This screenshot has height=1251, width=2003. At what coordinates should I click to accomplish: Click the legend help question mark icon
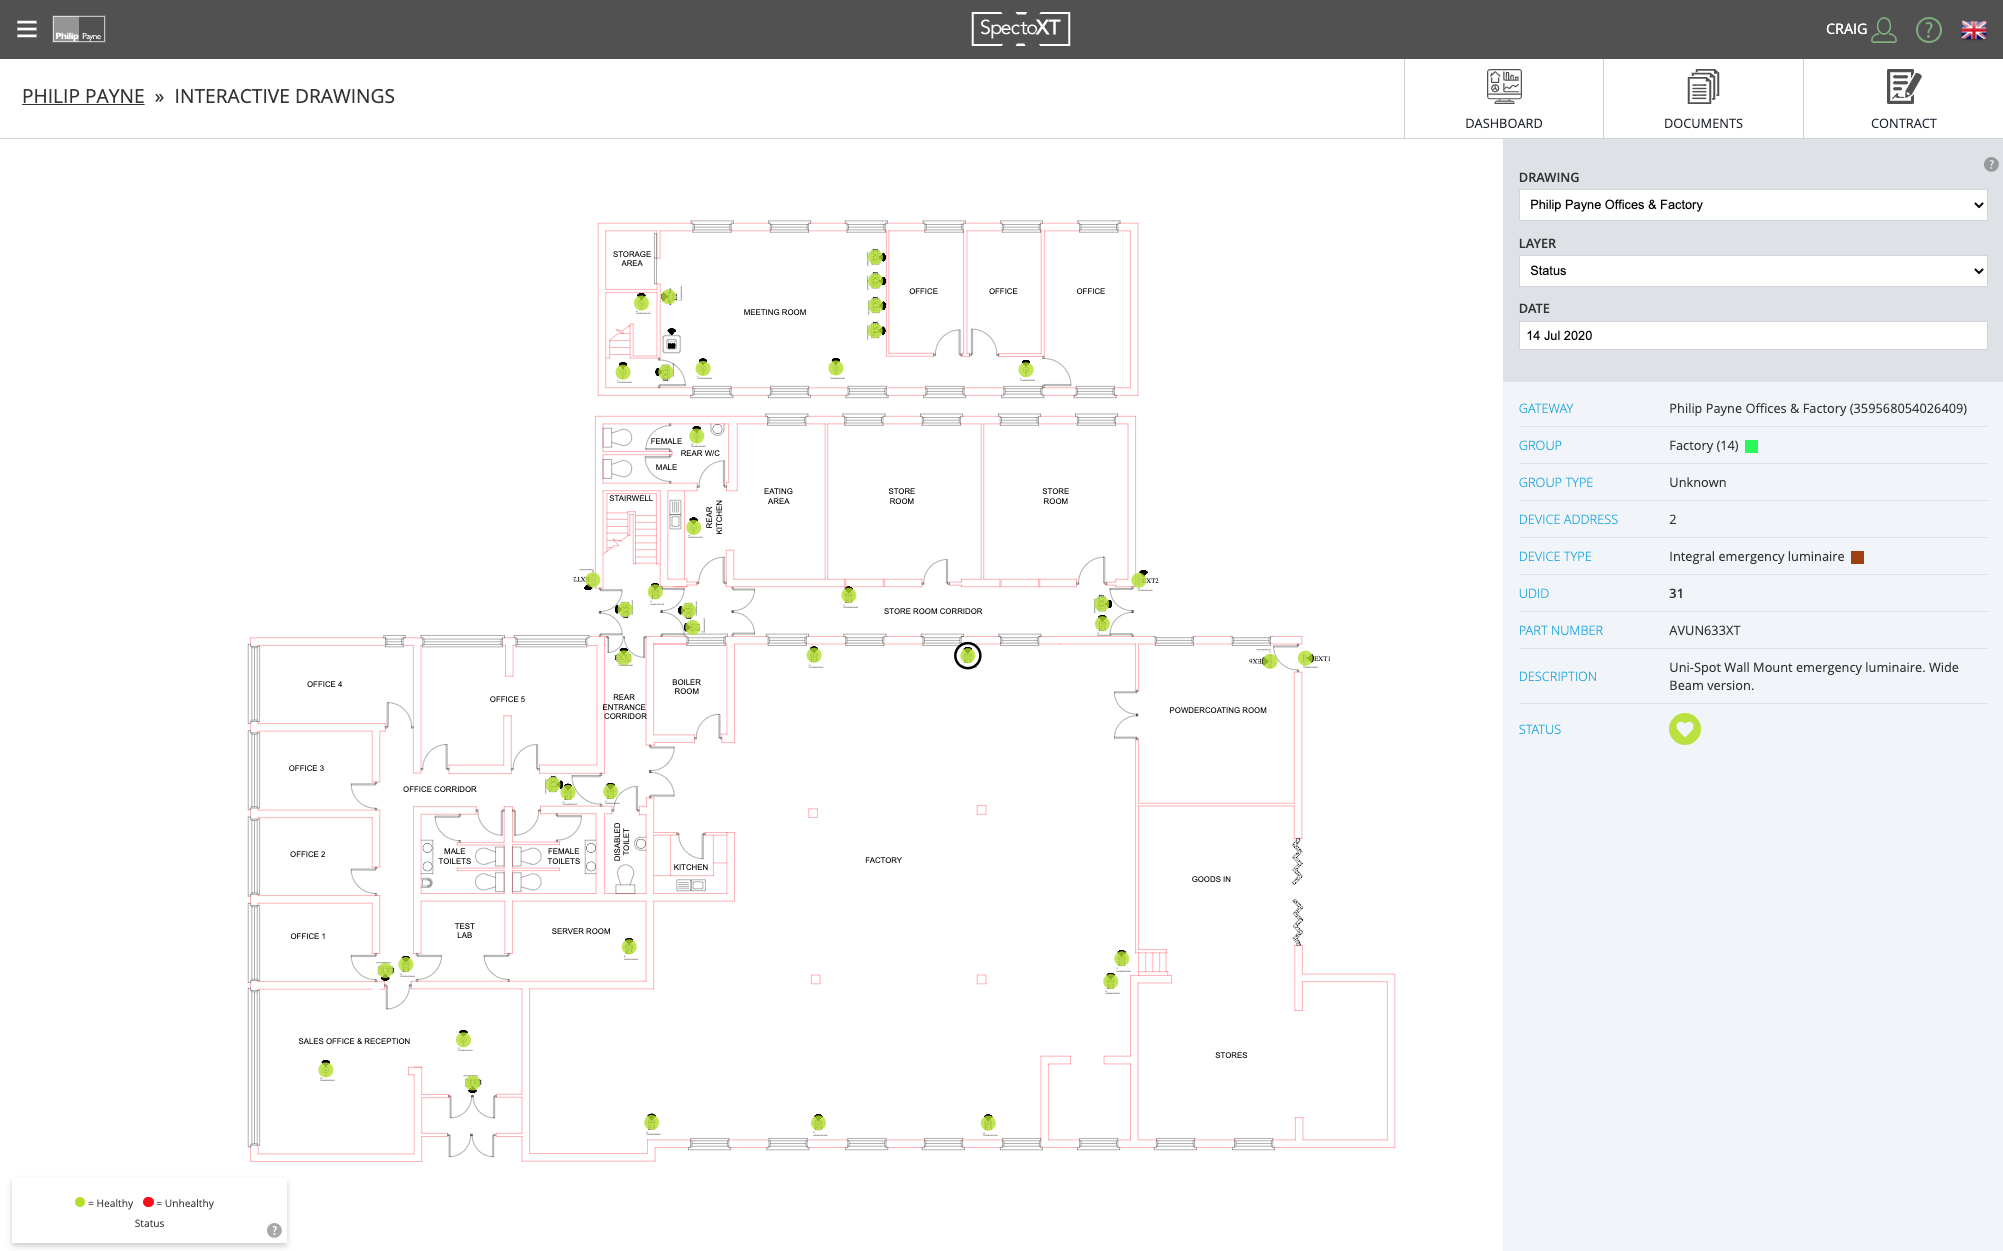point(274,1231)
